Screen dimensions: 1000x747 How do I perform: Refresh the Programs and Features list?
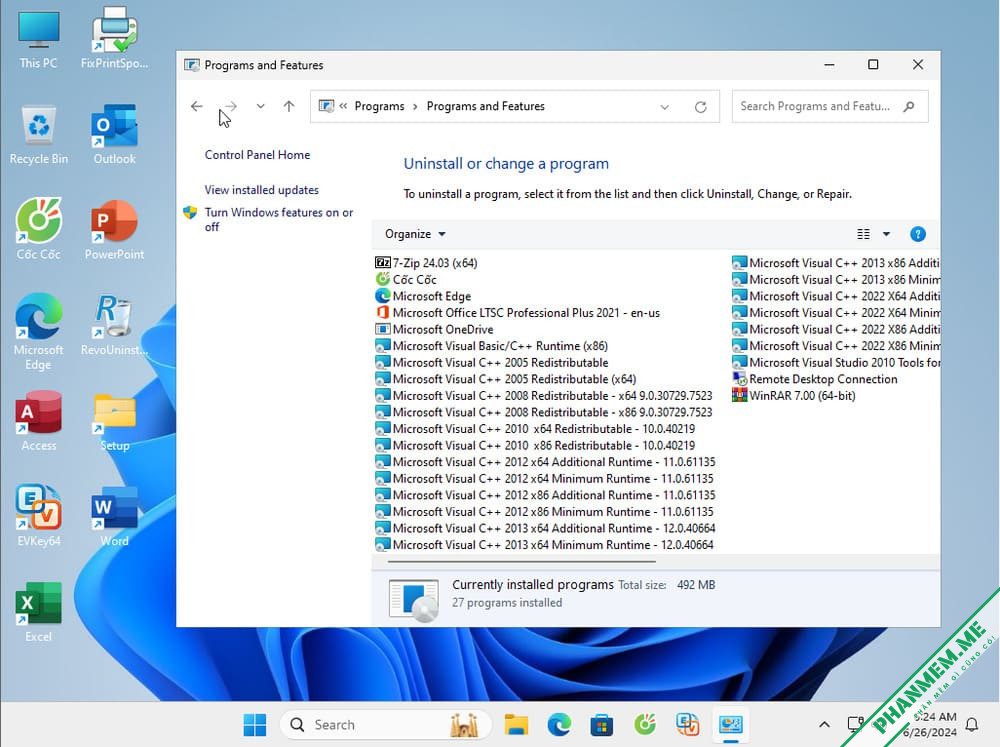[x=700, y=107]
